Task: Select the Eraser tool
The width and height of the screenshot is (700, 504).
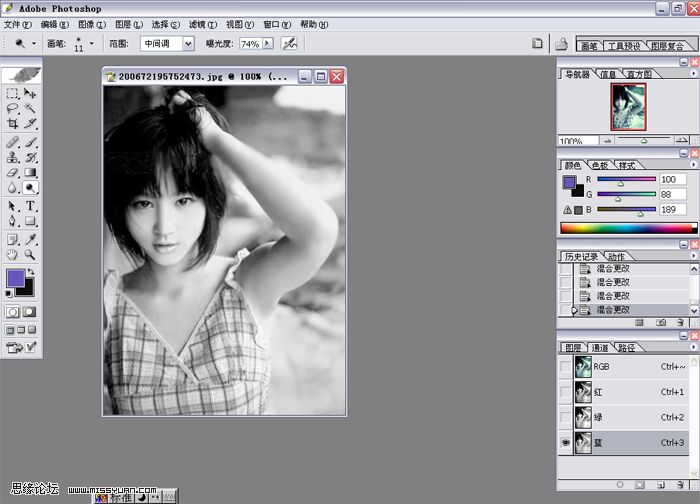Action: pyautogui.click(x=12, y=172)
